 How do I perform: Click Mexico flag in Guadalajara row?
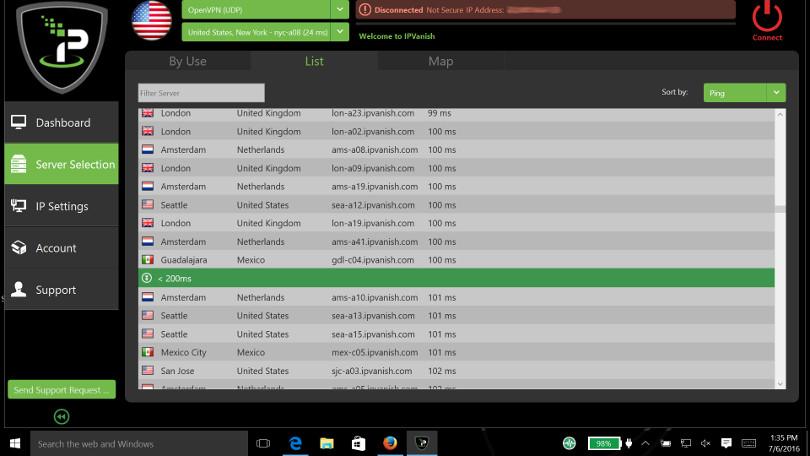(x=148, y=259)
